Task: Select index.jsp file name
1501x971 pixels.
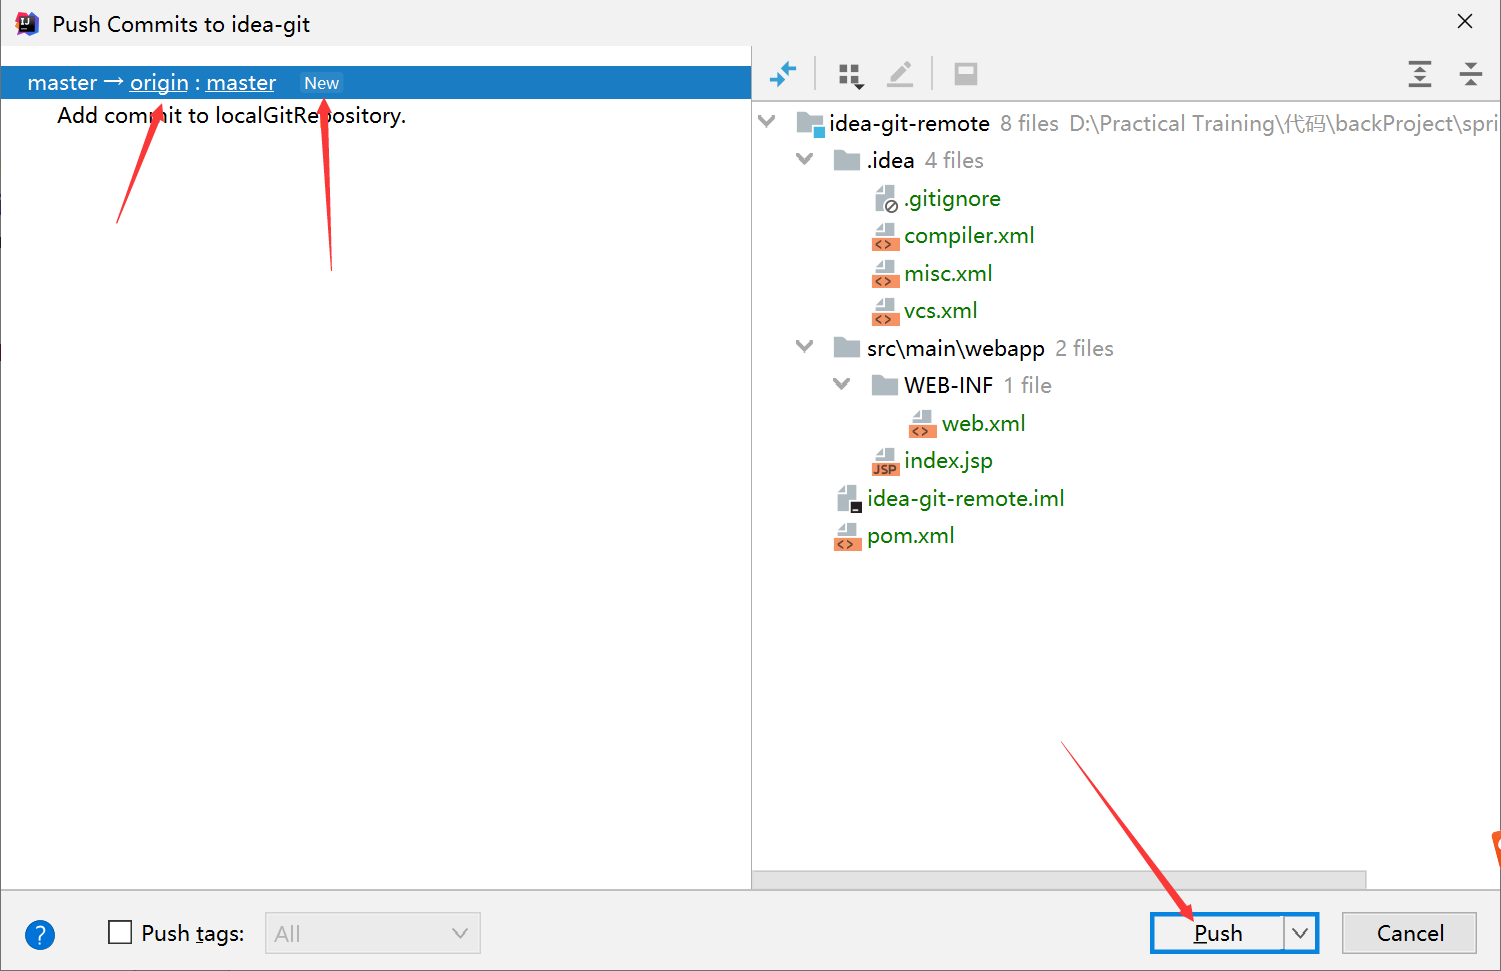Action: click(x=948, y=461)
